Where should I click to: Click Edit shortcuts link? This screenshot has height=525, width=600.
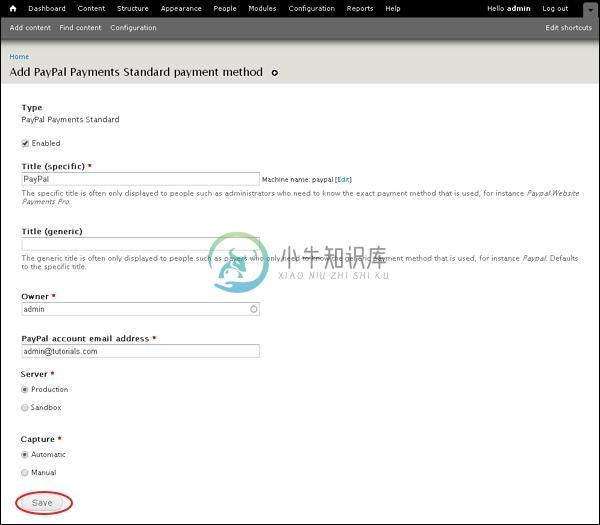569,28
